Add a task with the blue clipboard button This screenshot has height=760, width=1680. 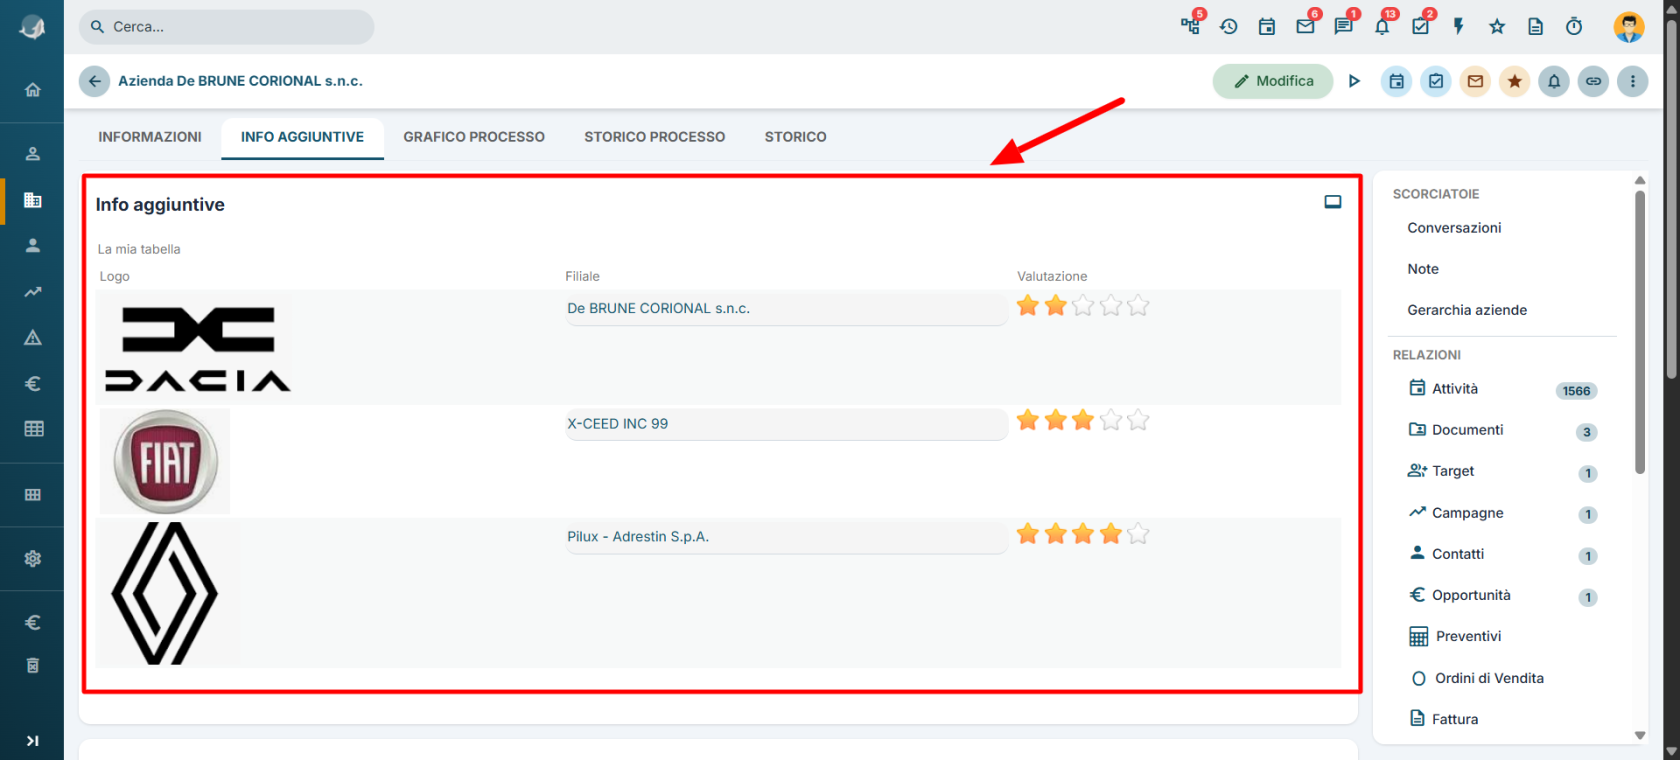click(1436, 81)
